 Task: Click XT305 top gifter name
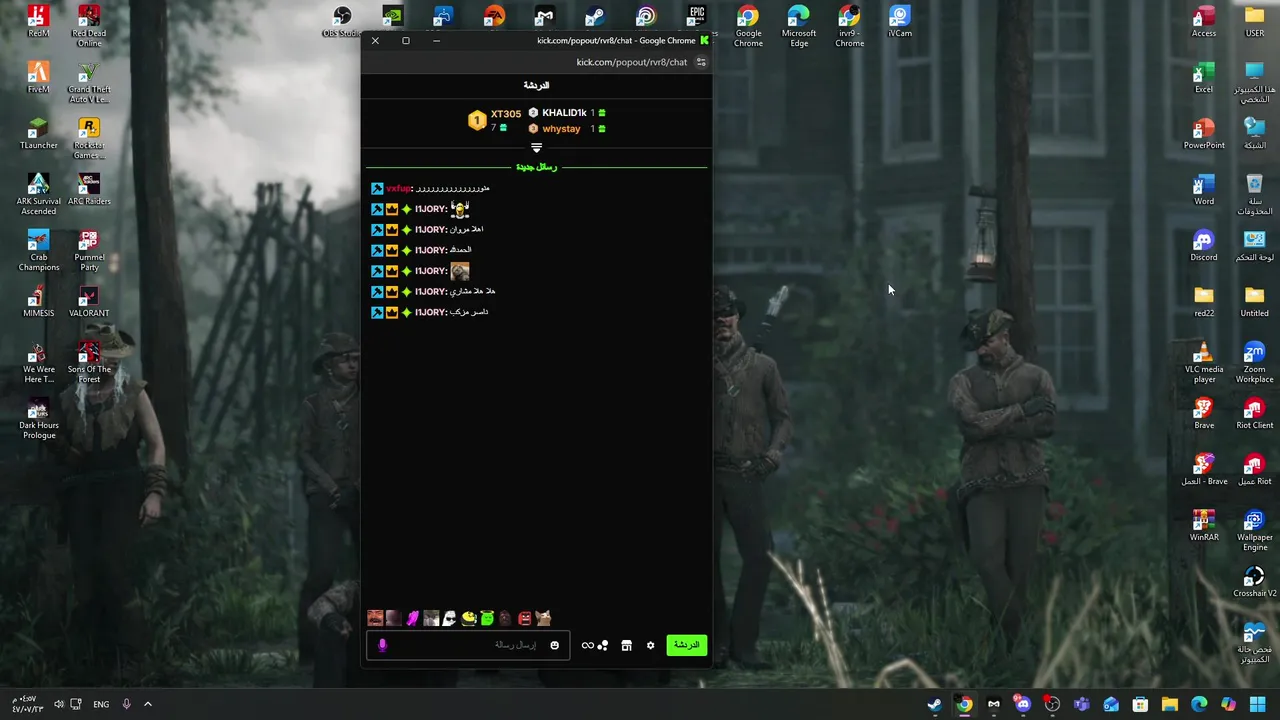(506, 114)
